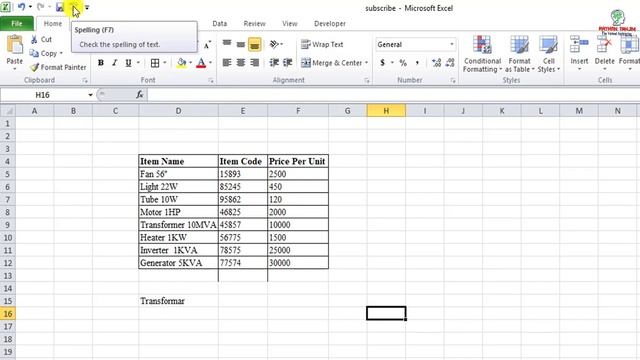
Task: Open Conditional Formatting menu
Action: click(482, 54)
